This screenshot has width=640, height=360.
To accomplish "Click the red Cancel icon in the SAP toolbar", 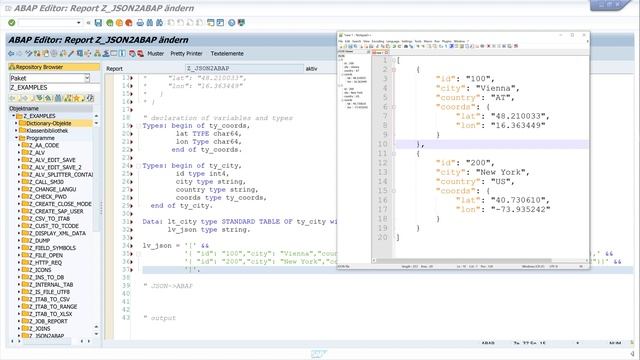I will point(129,23).
